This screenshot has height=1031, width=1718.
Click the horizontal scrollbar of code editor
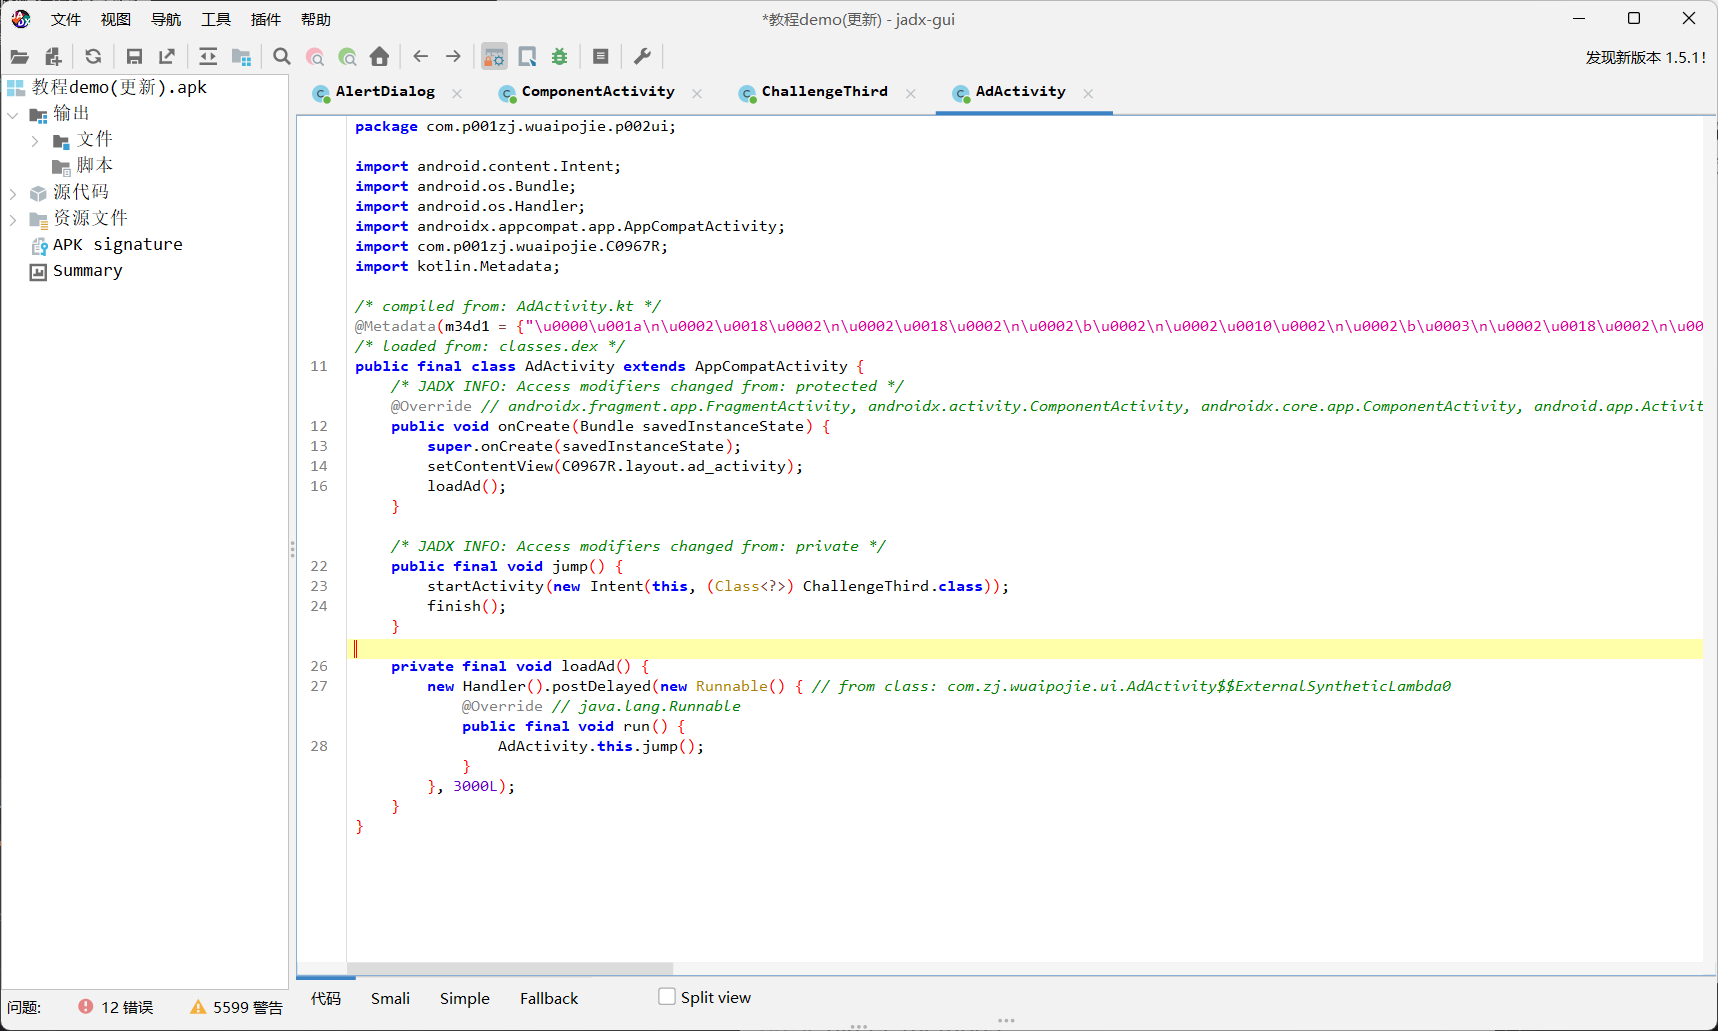(510, 968)
